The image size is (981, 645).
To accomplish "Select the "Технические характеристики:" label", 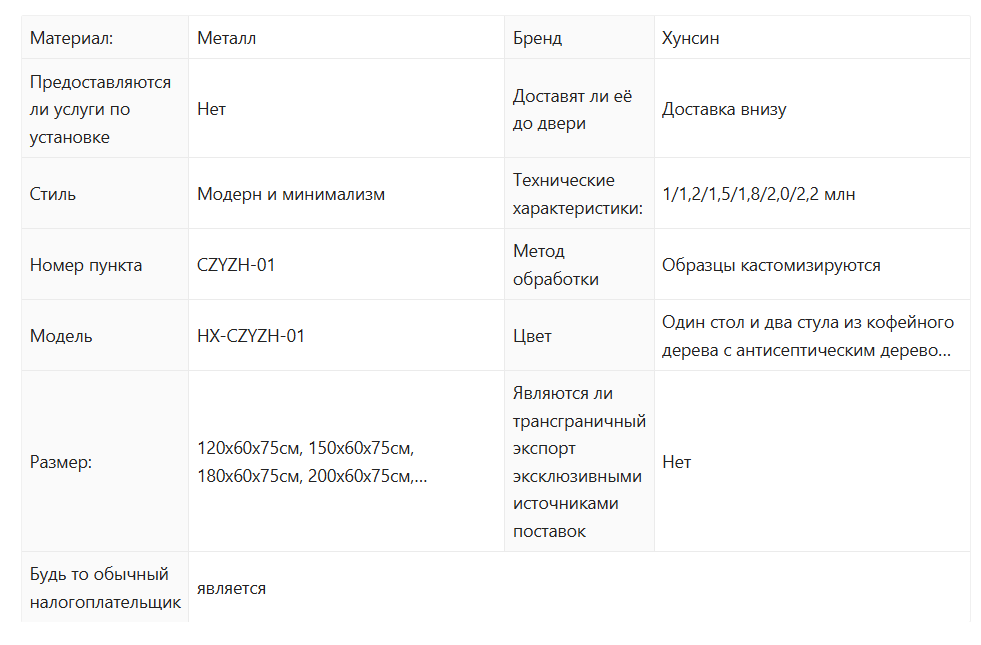I will [577, 194].
